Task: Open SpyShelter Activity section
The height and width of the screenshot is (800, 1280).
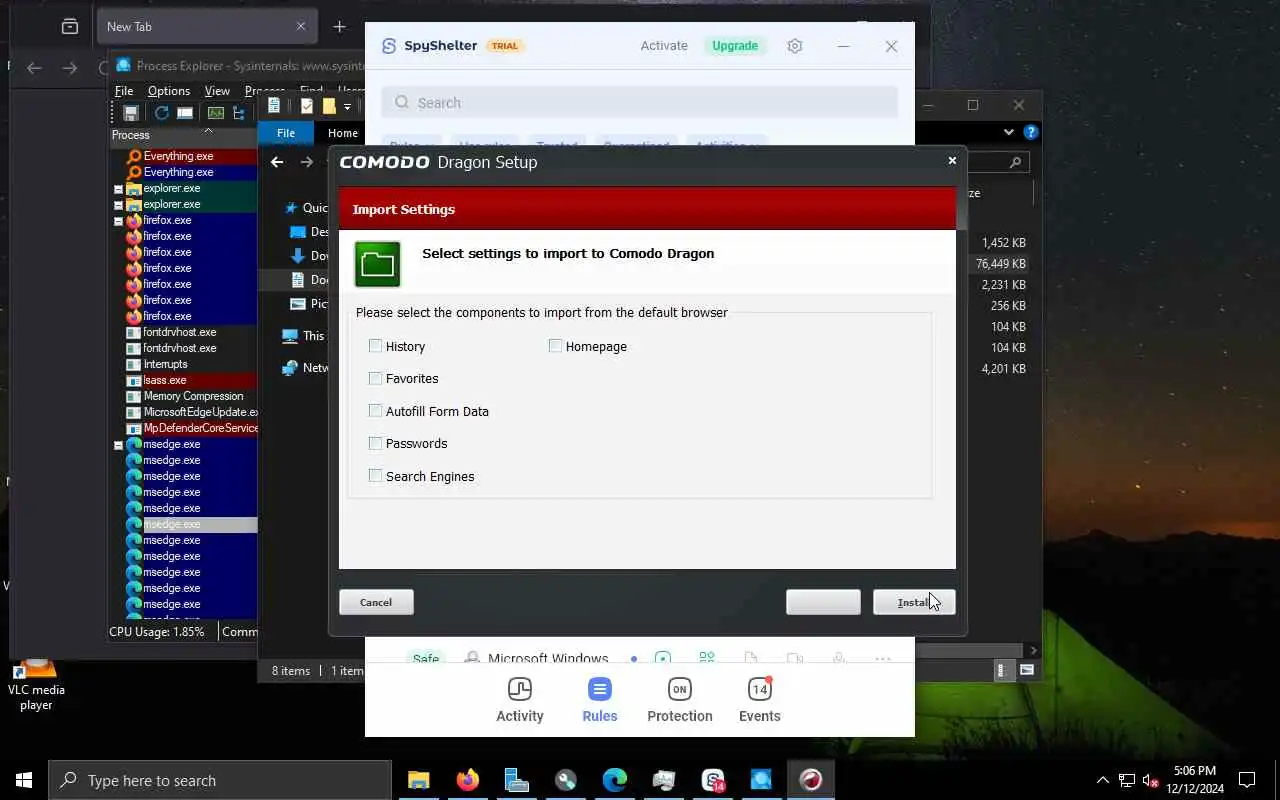Action: [520, 700]
